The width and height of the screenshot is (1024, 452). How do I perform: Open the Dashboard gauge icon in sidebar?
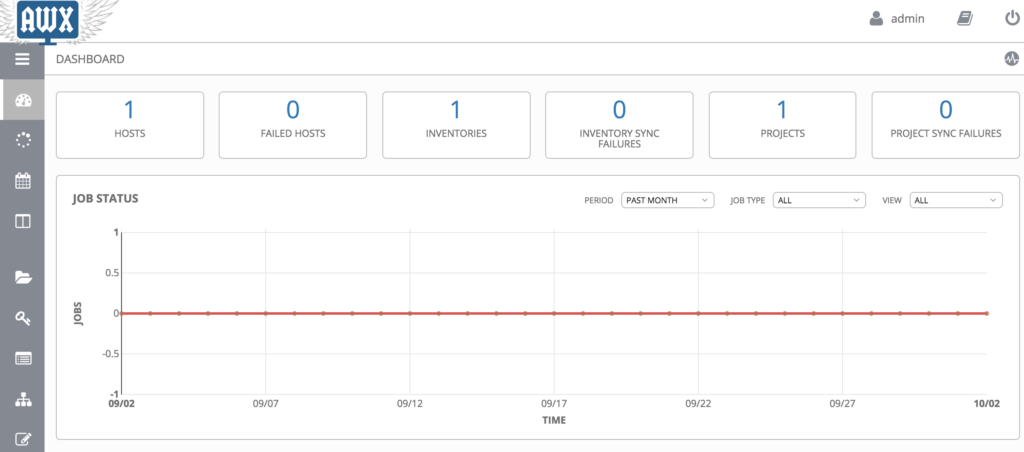[22, 100]
